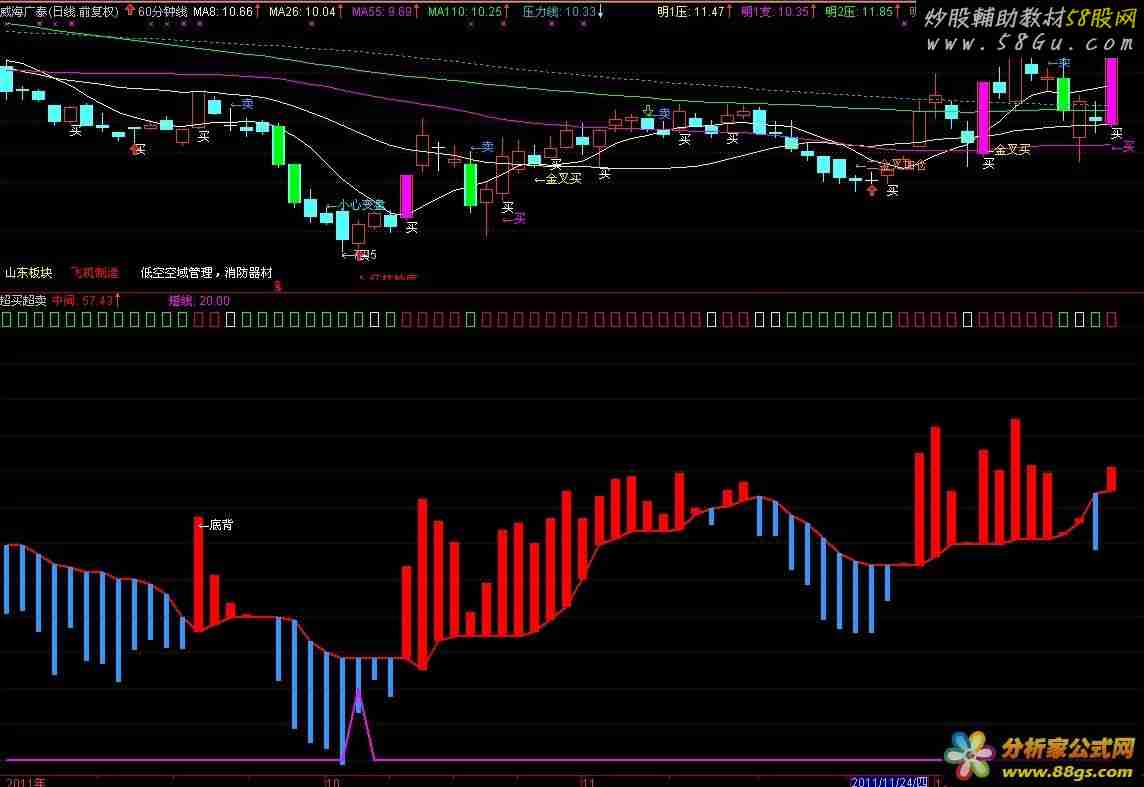Select the 超买超卖 indicator name

pyautogui.click(x=23, y=301)
